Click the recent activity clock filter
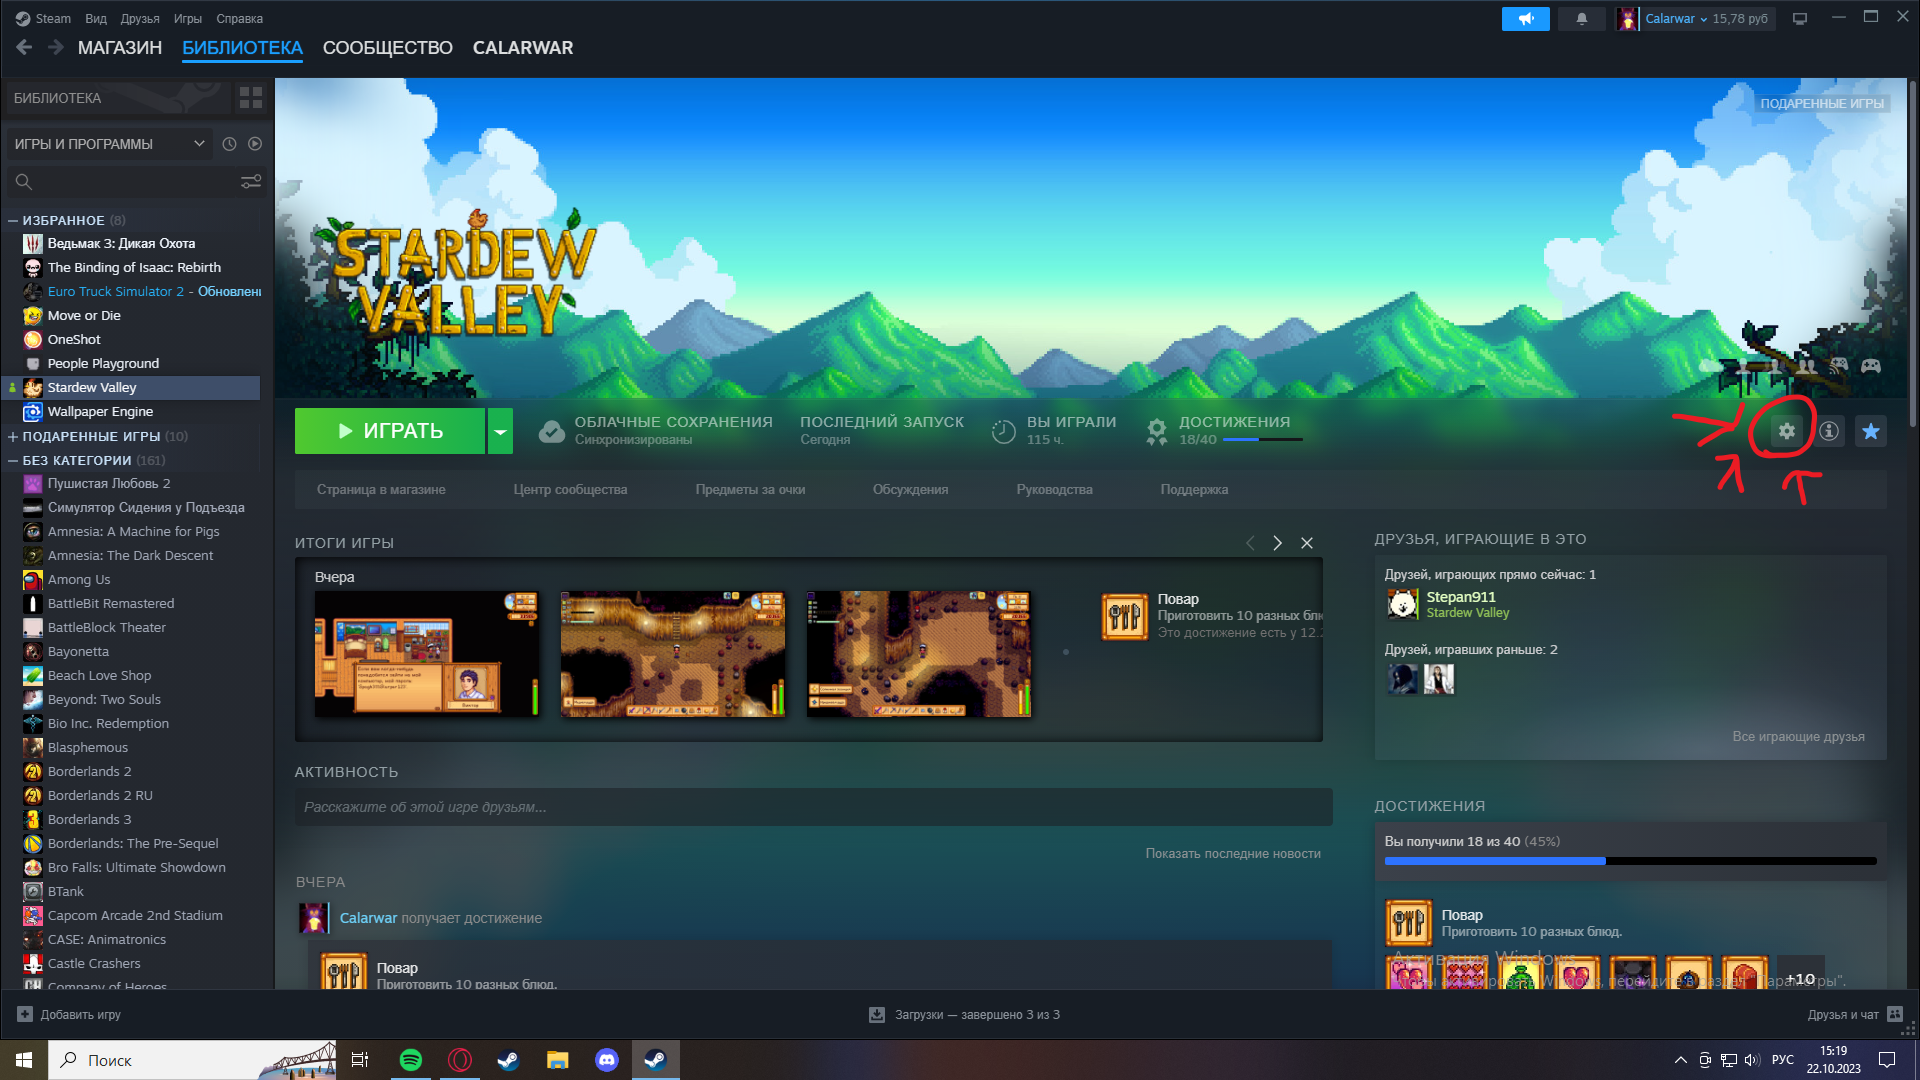Screen dimensions: 1920x1080 (x=229, y=144)
